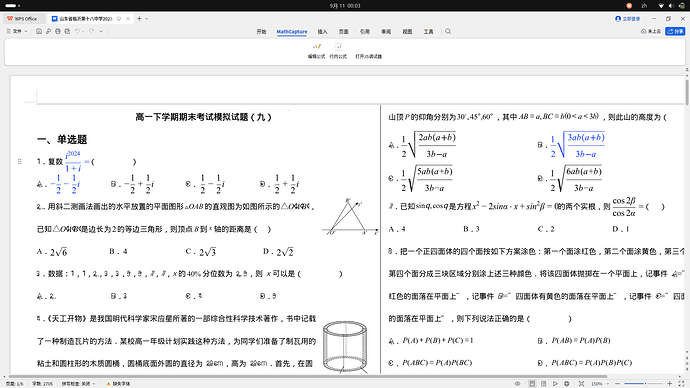Click the 页面: 1/6 page indicator

(15, 384)
